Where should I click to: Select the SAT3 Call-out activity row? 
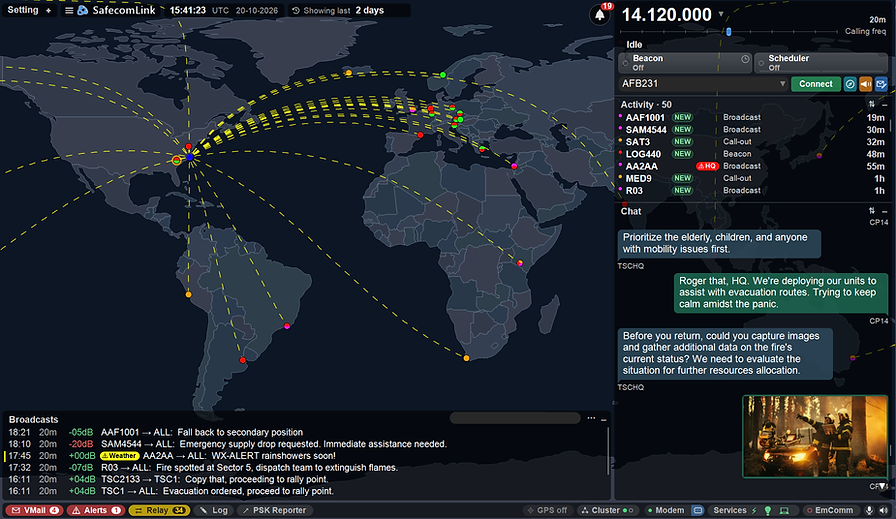(x=751, y=142)
